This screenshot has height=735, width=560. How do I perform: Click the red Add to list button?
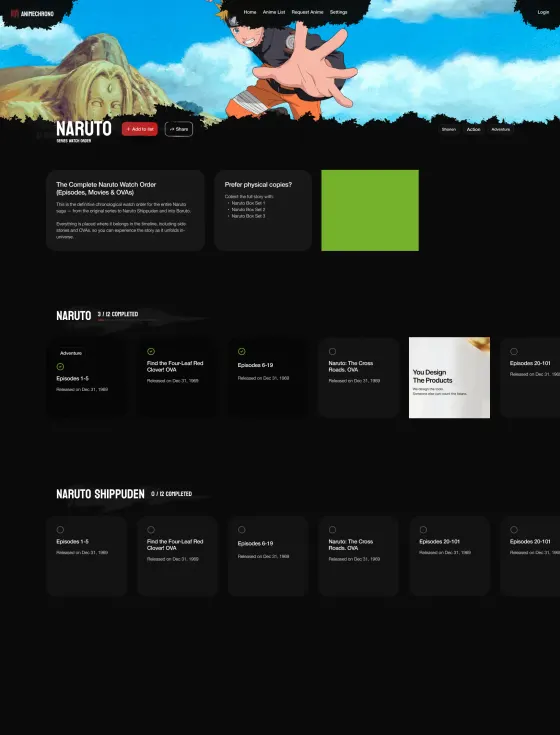pyautogui.click(x=140, y=129)
